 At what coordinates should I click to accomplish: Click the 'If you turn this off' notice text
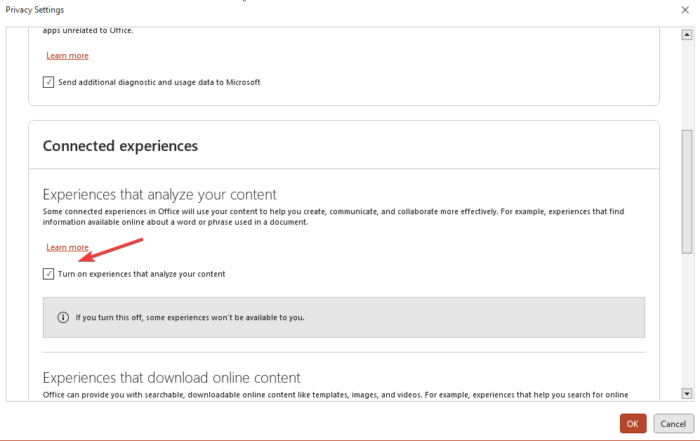pyautogui.click(x=190, y=317)
